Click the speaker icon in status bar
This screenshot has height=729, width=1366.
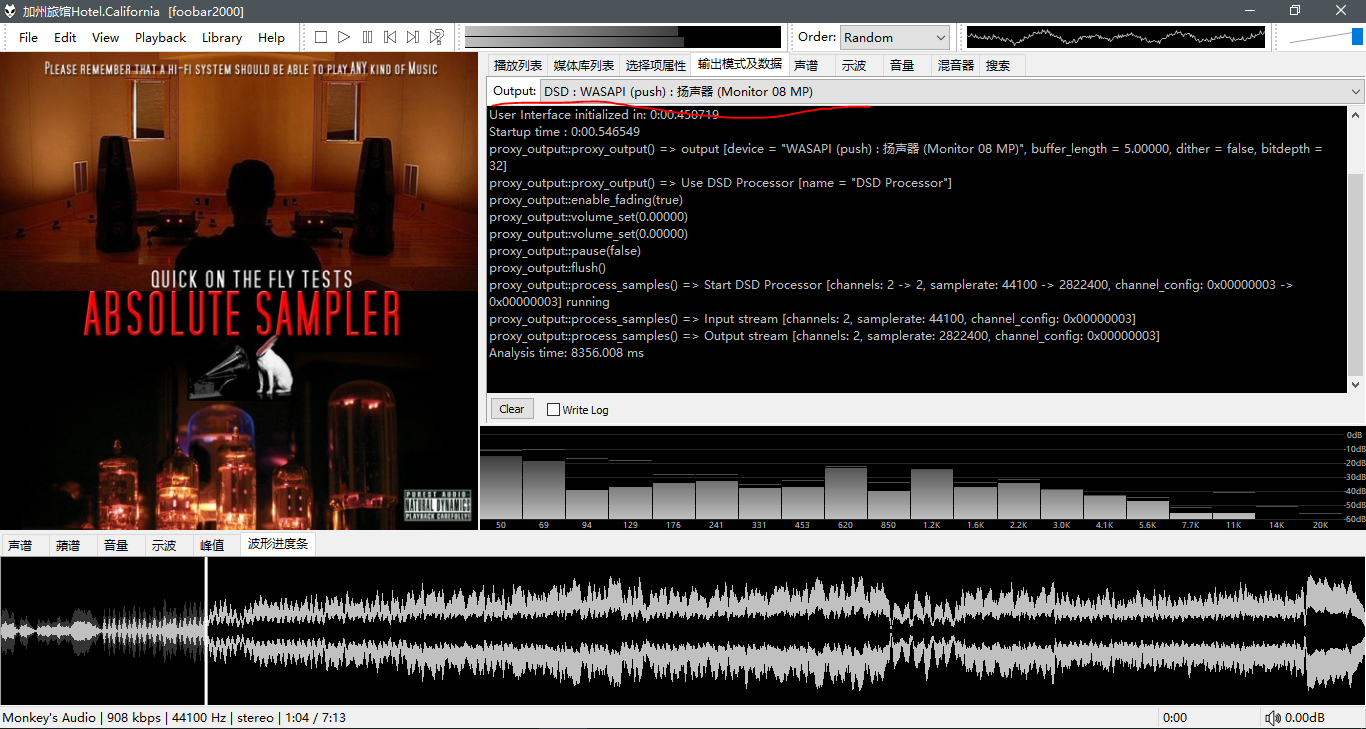click(1272, 718)
